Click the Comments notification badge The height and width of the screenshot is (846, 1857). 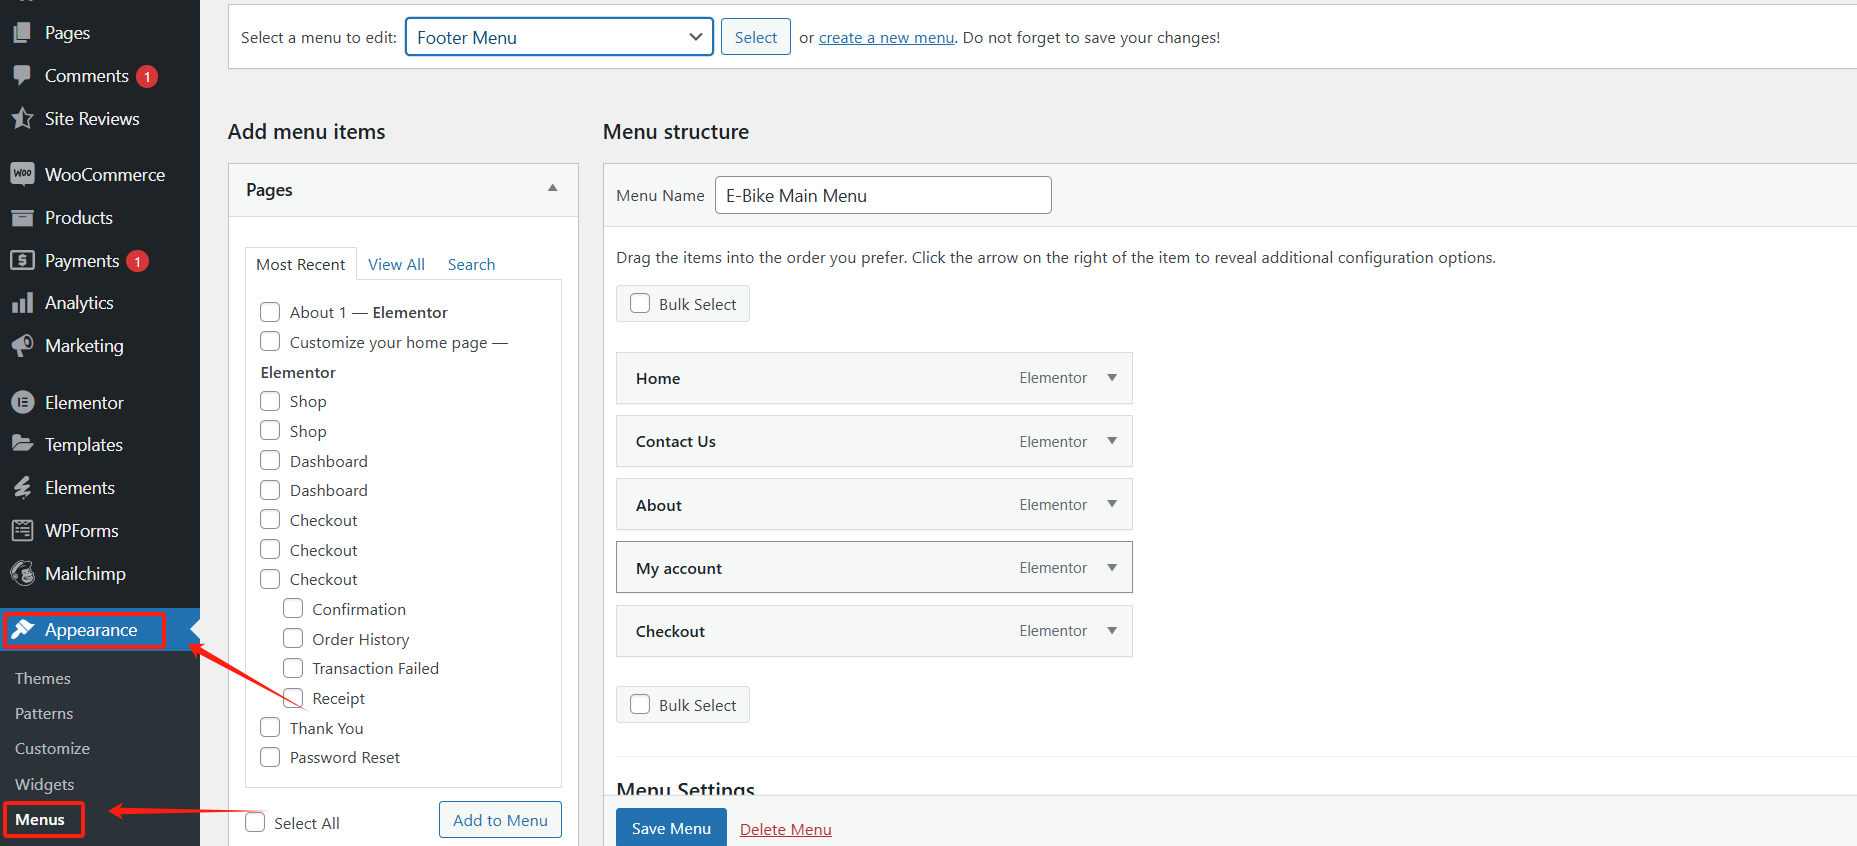[x=147, y=76]
